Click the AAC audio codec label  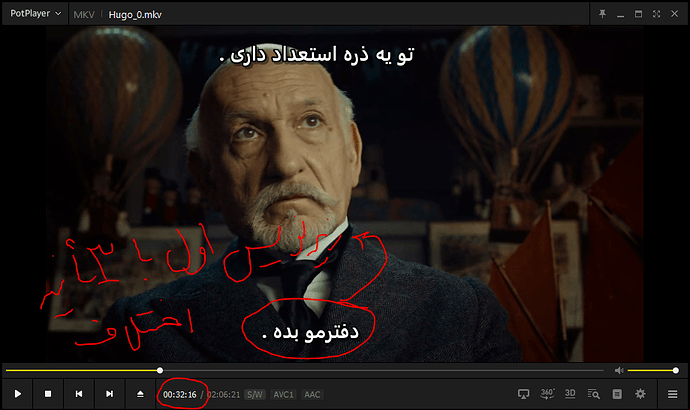tap(312, 395)
